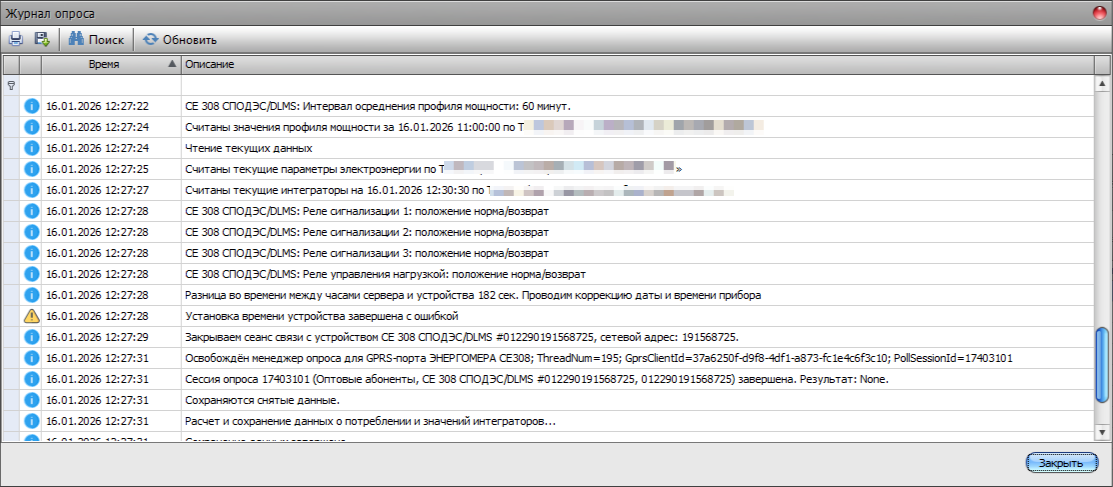This screenshot has height=487, width=1113.
Task: Toggle sort arrow on the Время column
Action: pyautogui.click(x=171, y=64)
